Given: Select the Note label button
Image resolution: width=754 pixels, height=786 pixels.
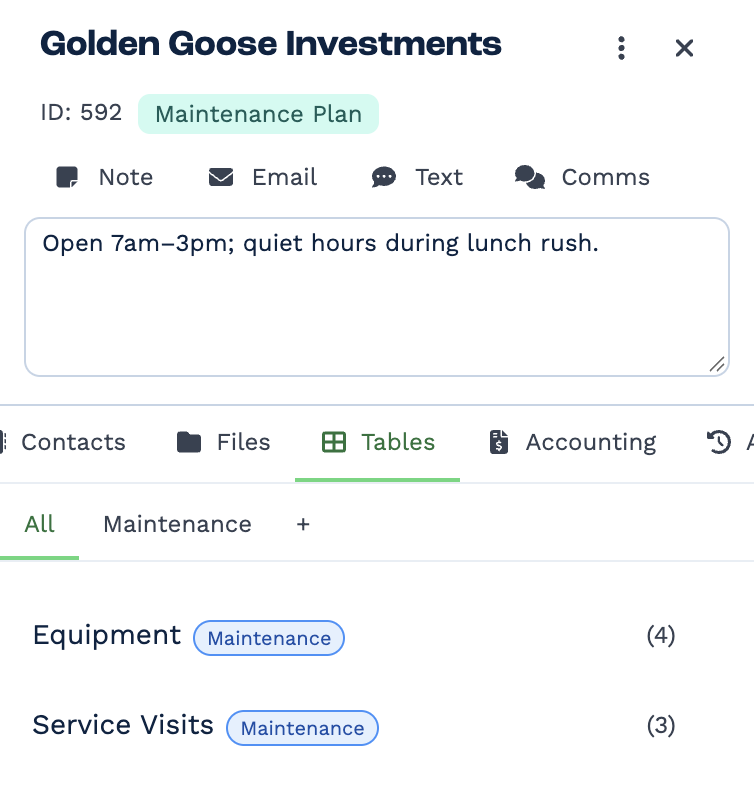Looking at the screenshot, I should (x=126, y=177).
